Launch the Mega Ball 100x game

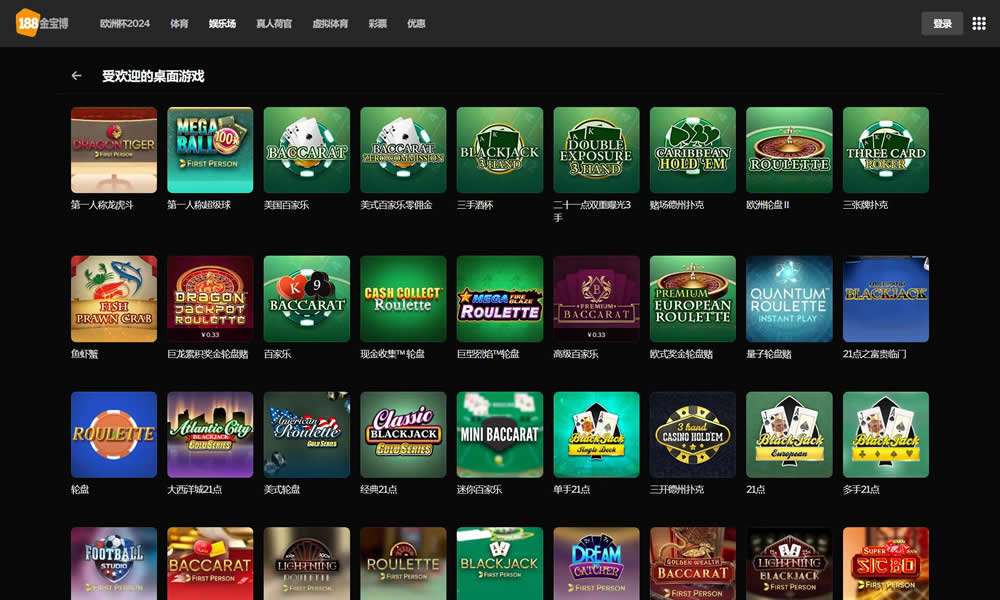coord(210,150)
